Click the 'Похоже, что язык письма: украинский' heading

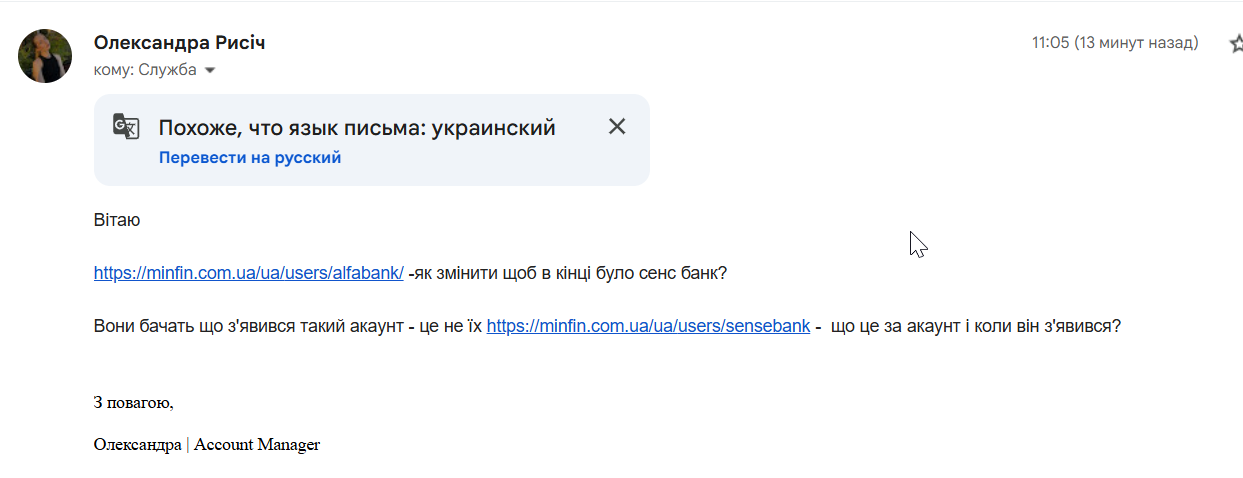(x=357, y=128)
